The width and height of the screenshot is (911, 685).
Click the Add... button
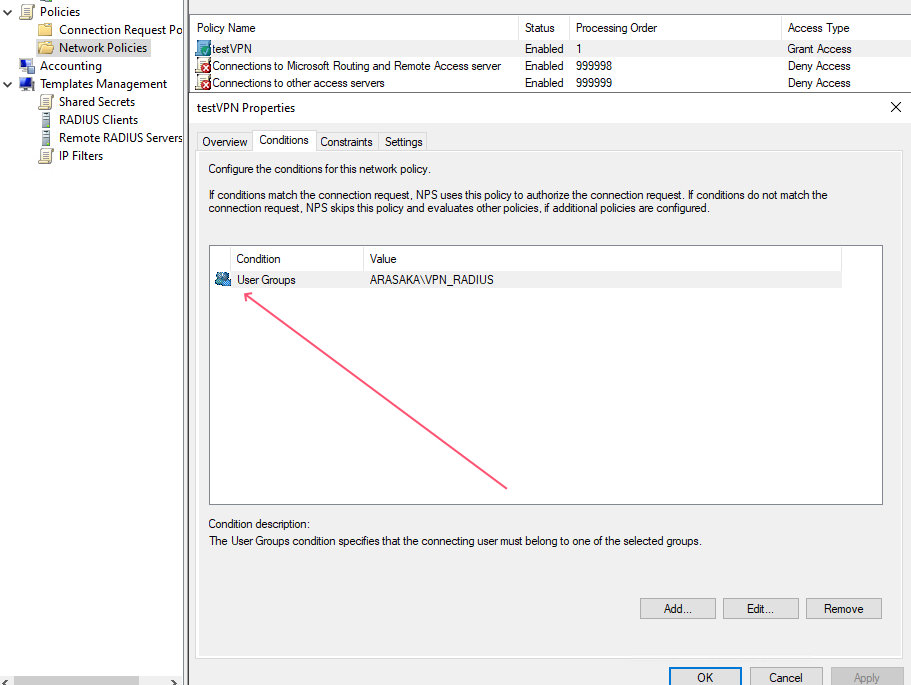tap(677, 608)
